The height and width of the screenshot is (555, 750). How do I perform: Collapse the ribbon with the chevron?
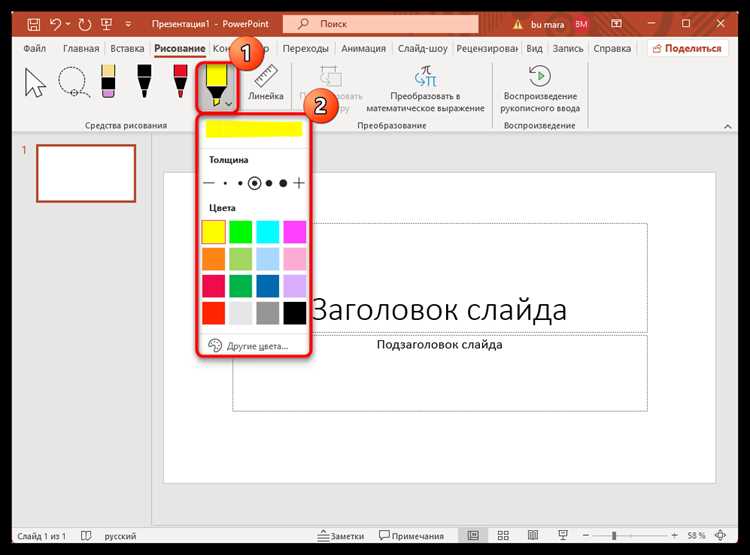pos(728,126)
